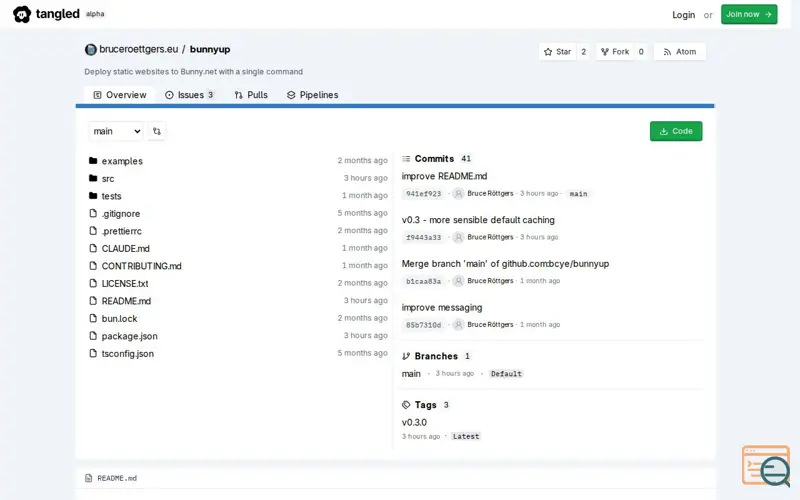Open commit 'Merge branch main of github.com:bcye/bunnyup'
The height and width of the screenshot is (500, 800).
(505, 264)
